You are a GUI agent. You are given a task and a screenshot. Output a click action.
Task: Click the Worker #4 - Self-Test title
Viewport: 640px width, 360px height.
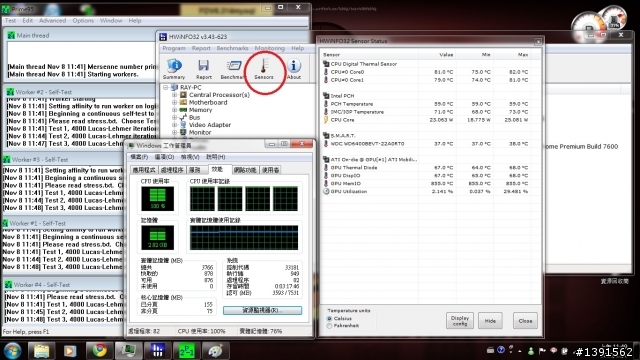point(42,284)
